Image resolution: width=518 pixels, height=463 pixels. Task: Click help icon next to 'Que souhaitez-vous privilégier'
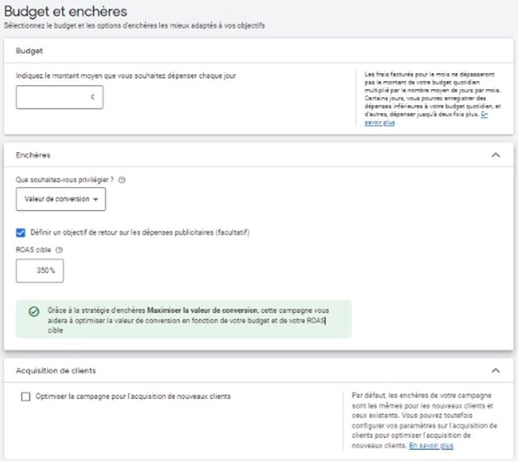[122, 180]
